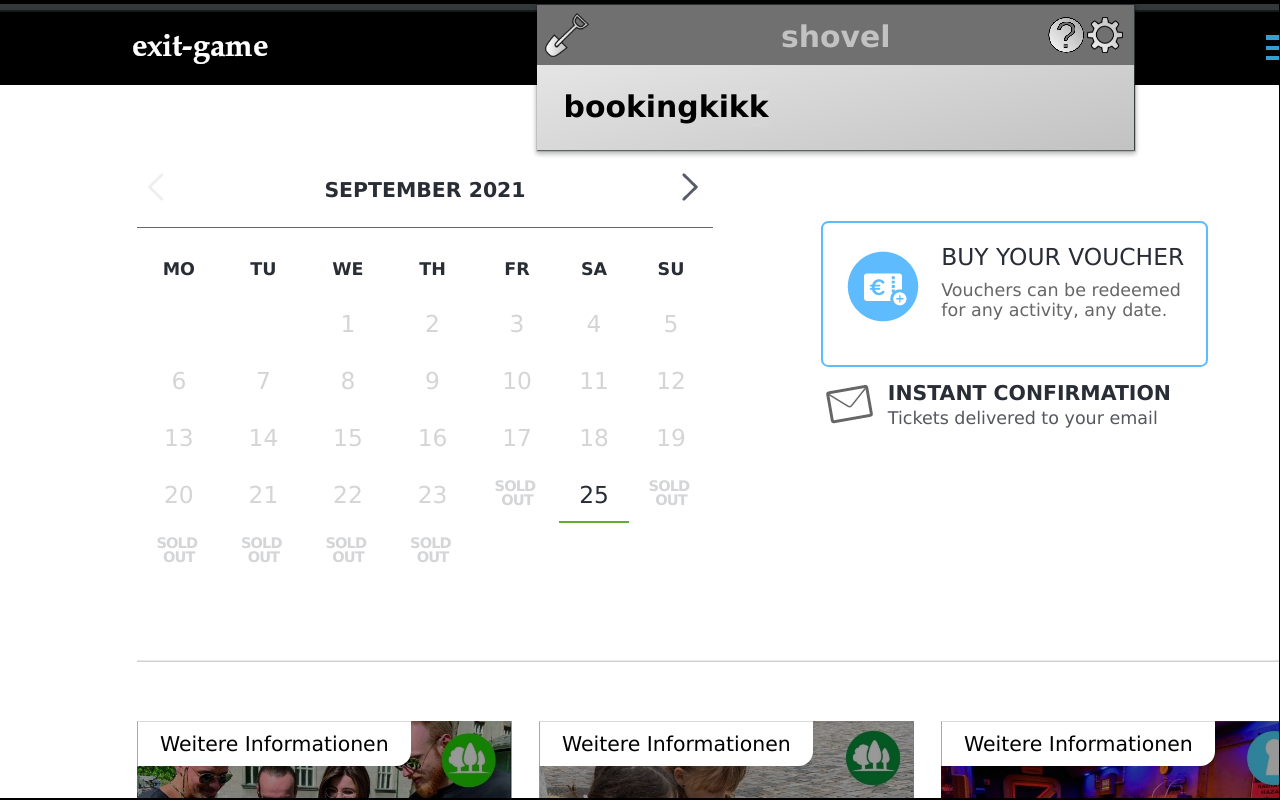Click green tree badge on first card
Image resolution: width=1280 pixels, height=800 pixels.
click(468, 759)
